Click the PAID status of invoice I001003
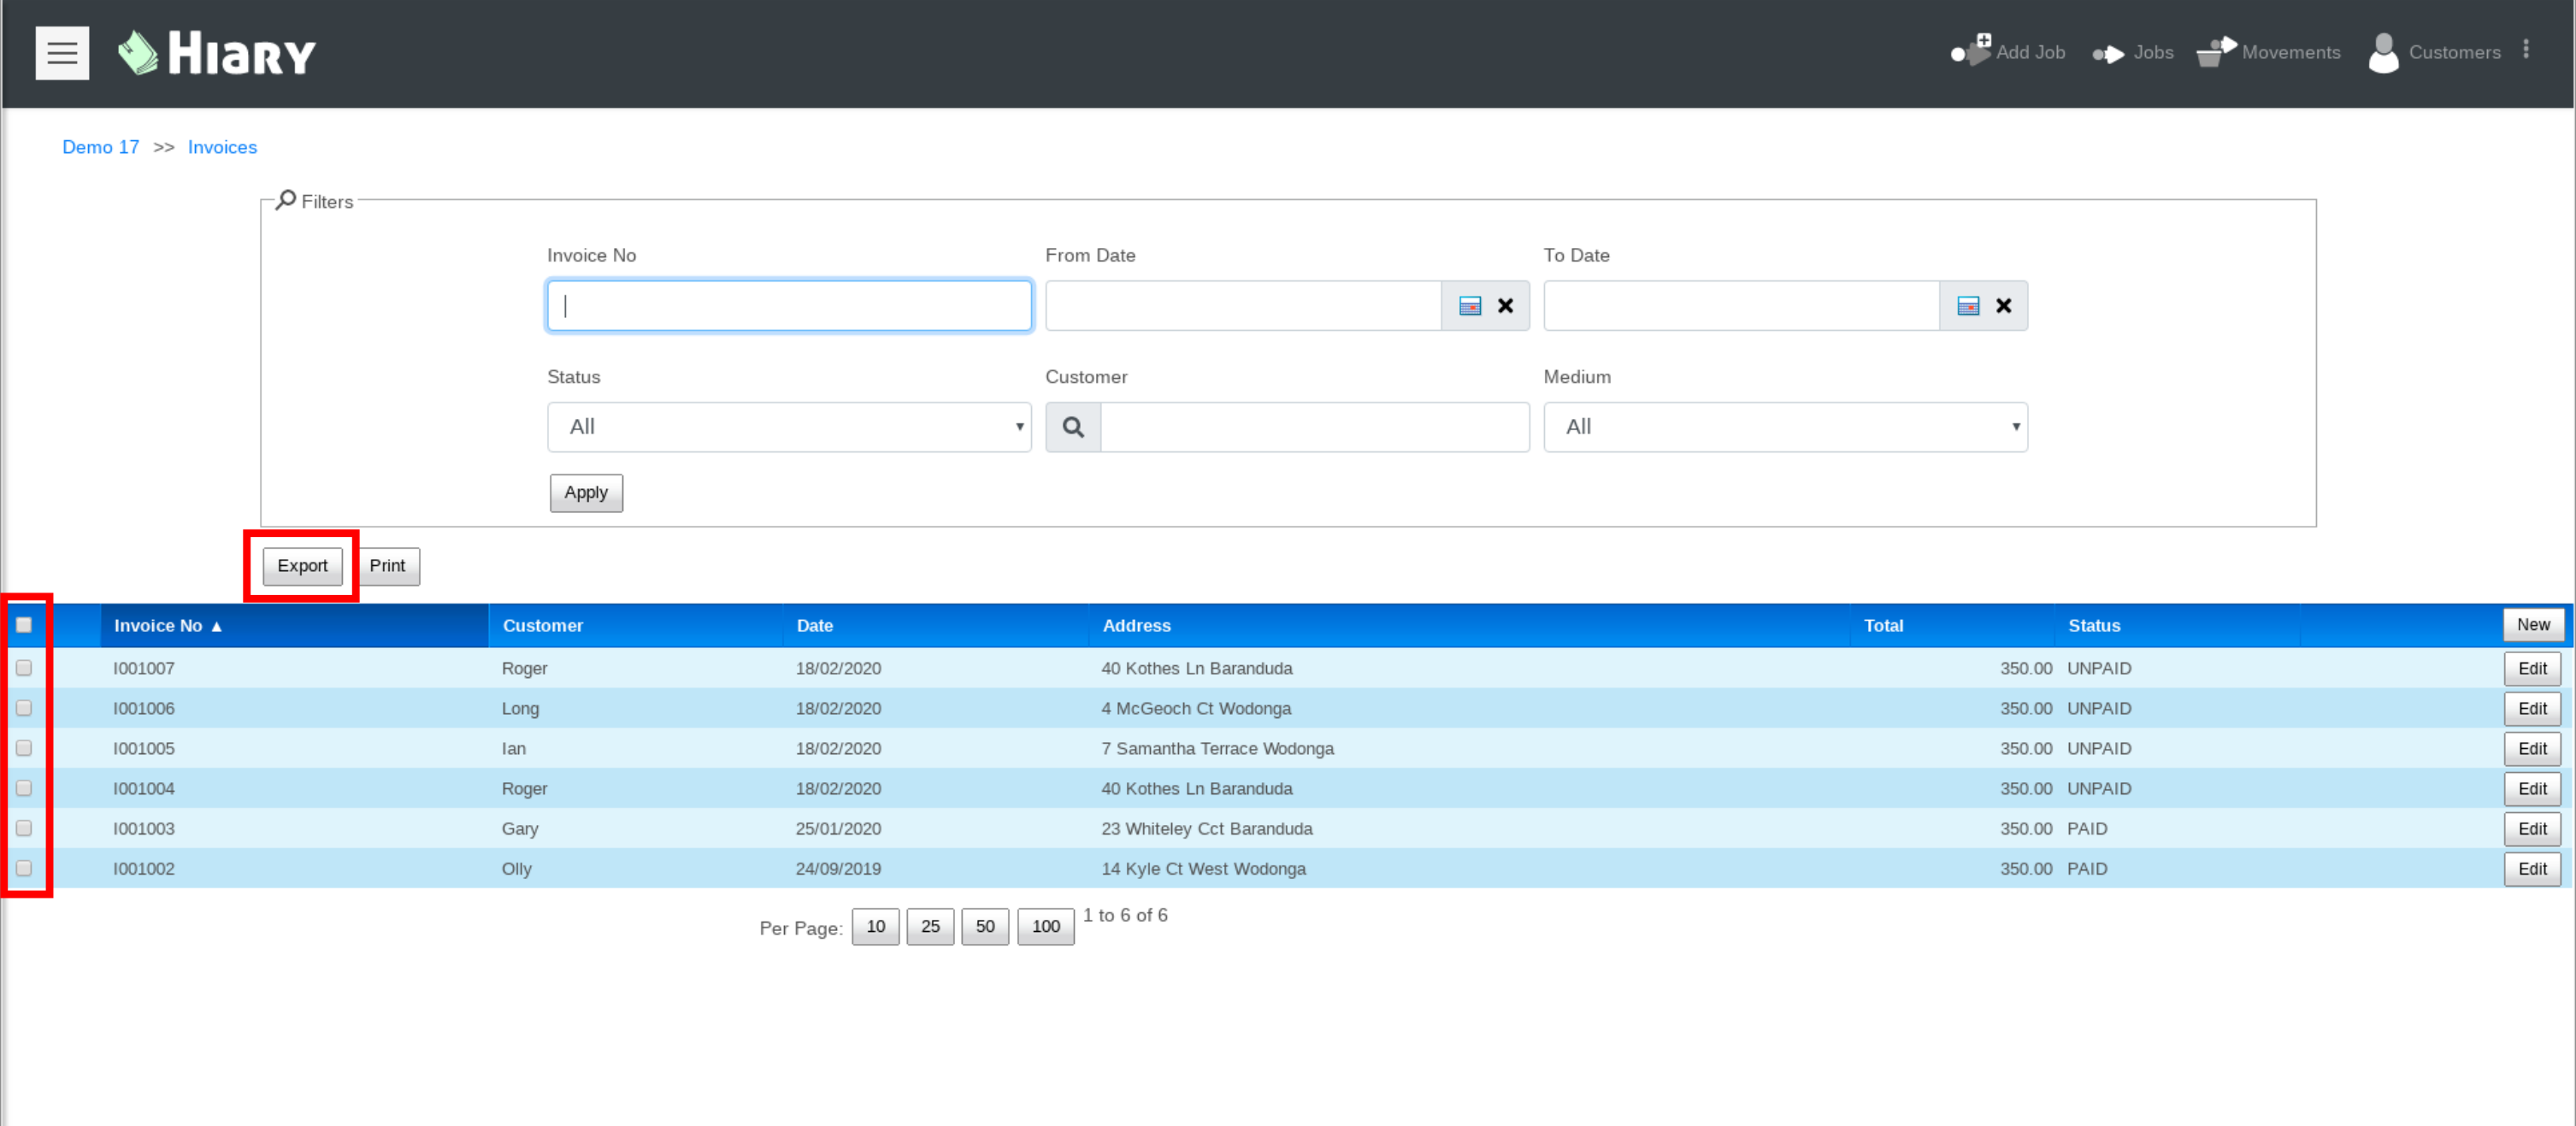 [2087, 829]
